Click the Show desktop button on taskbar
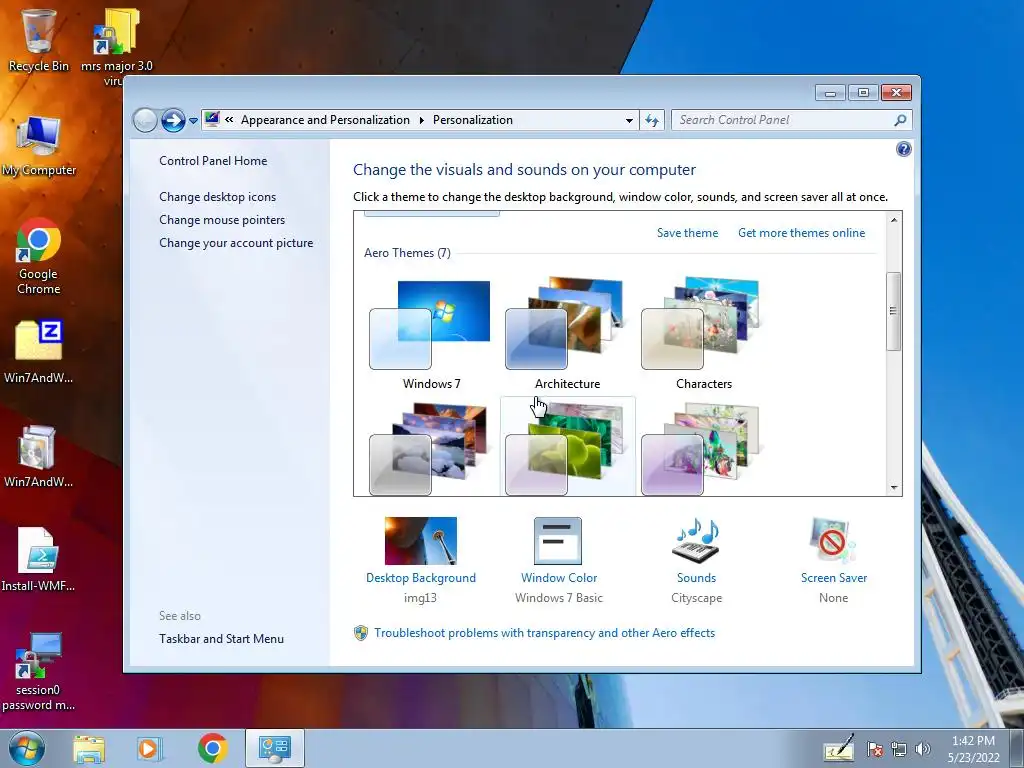This screenshot has height=768, width=1024. click(1017, 748)
